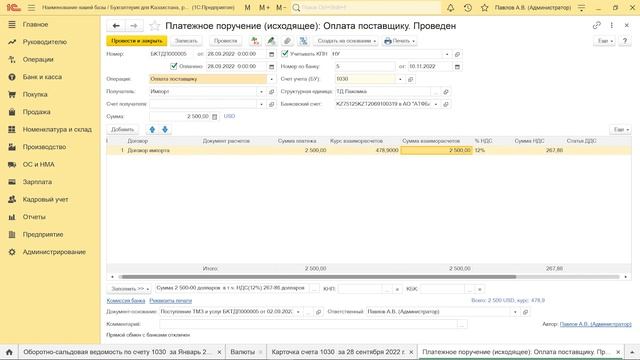
Task: Open Структурная единица record icon
Action: coord(446,92)
